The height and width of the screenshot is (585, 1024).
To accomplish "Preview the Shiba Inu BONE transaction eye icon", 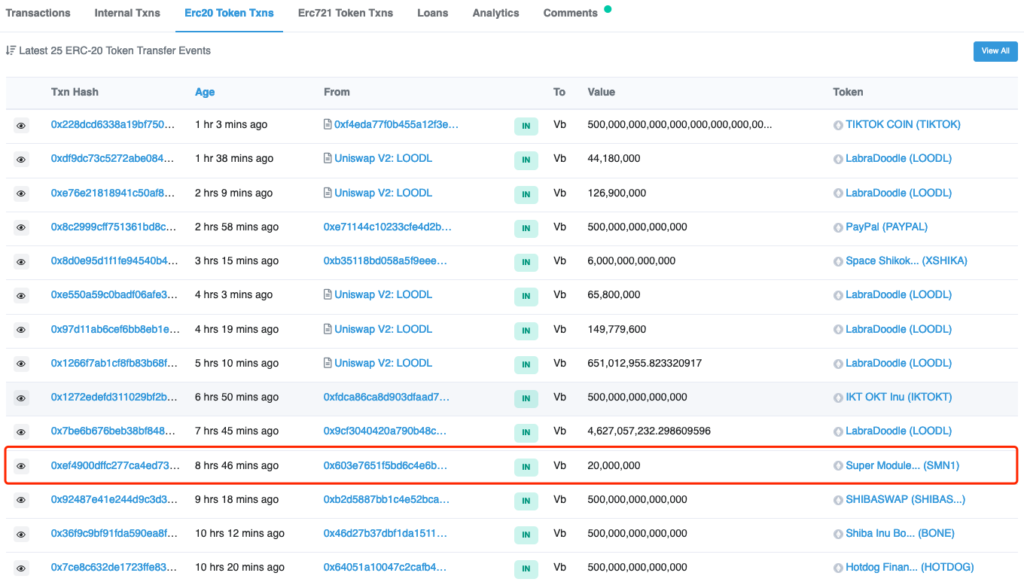I will pos(21,534).
